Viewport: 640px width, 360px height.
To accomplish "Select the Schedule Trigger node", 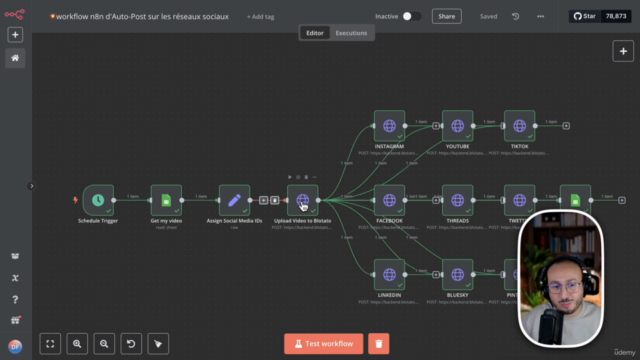I will click(x=98, y=200).
